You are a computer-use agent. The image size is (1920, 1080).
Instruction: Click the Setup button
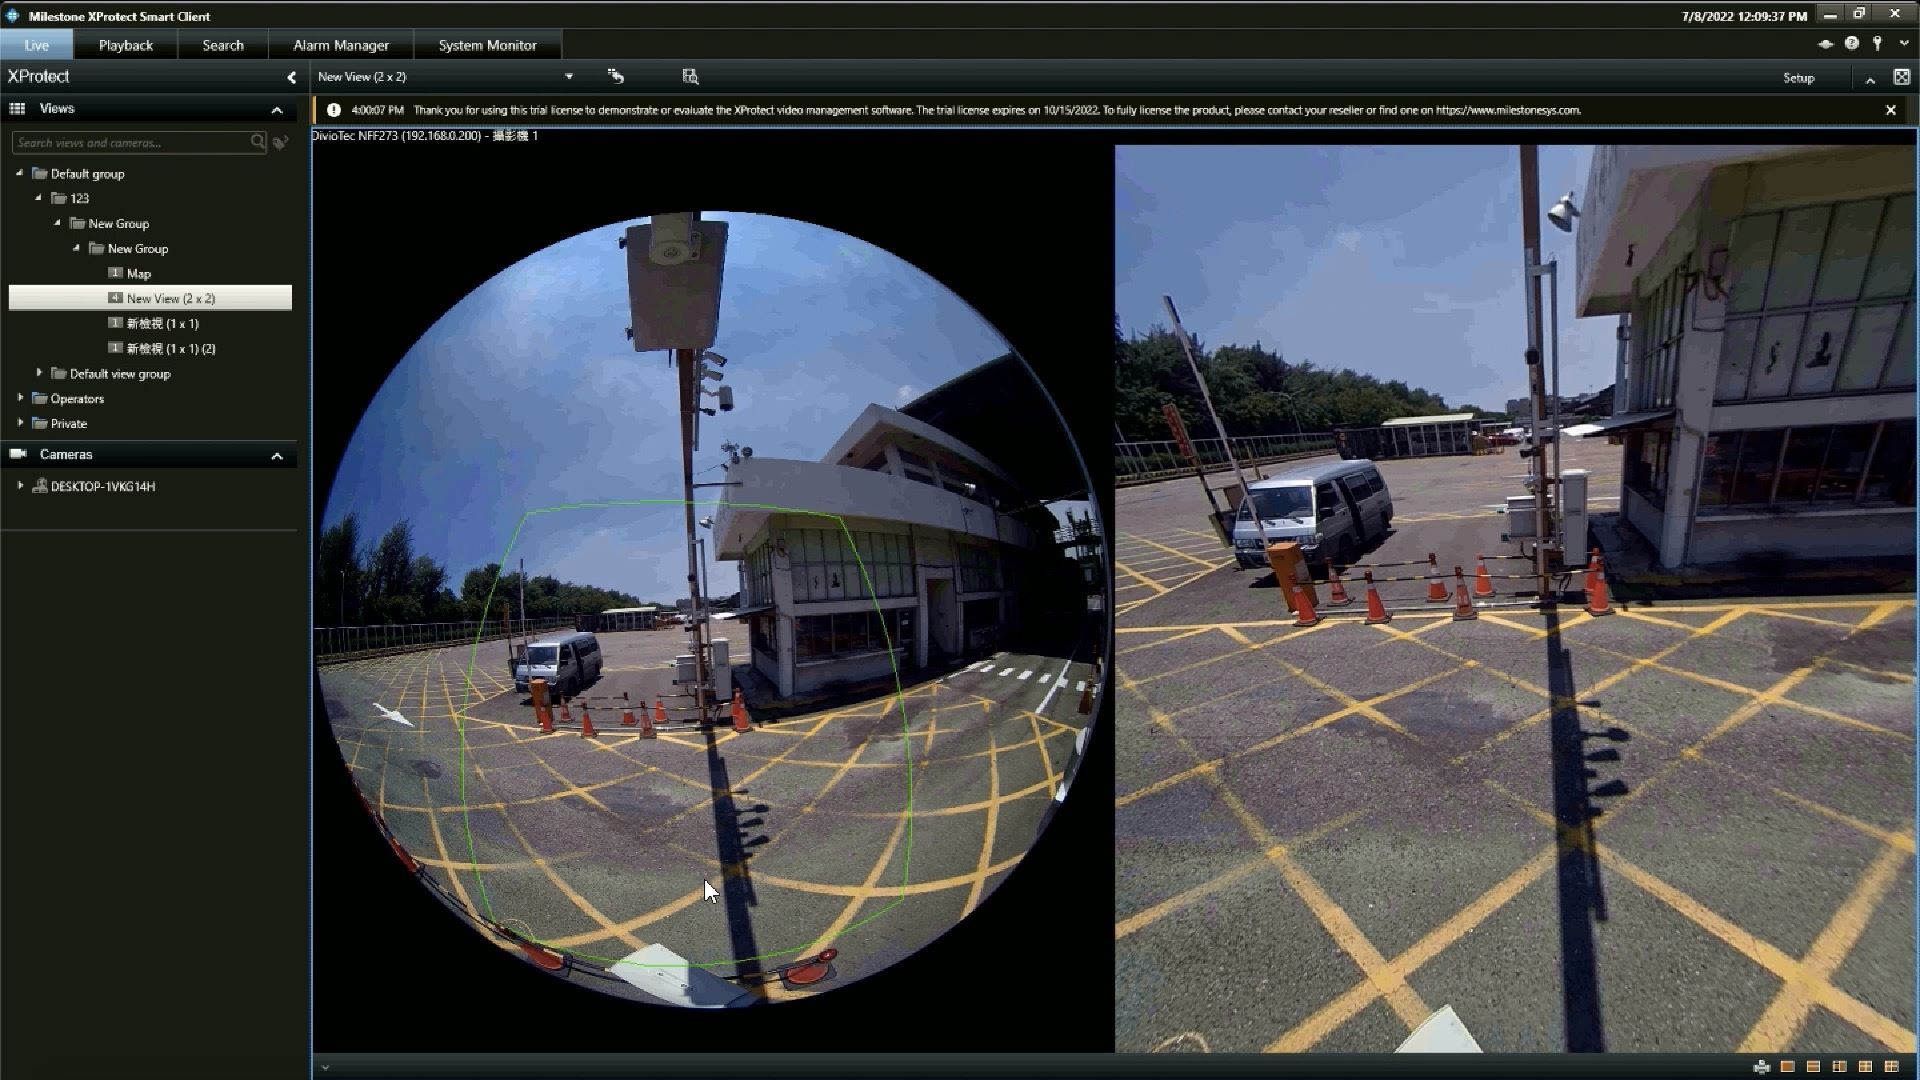click(1798, 78)
